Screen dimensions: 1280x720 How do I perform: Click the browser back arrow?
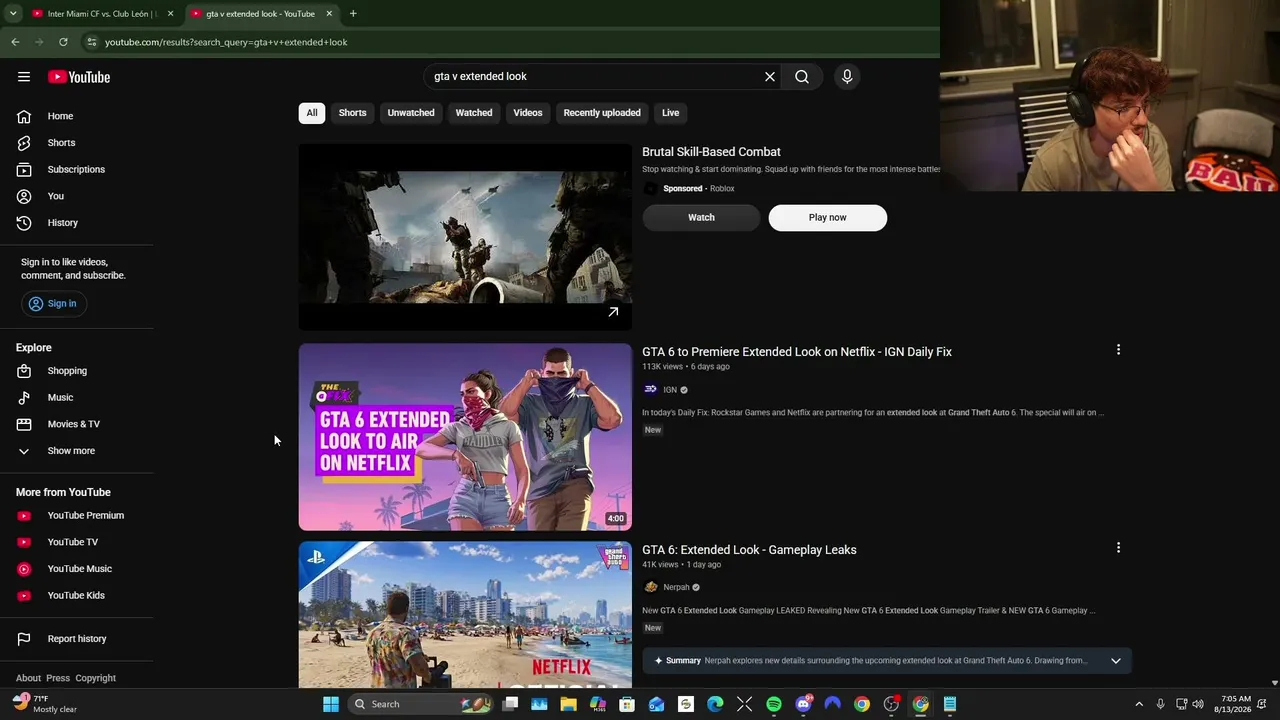pos(15,42)
